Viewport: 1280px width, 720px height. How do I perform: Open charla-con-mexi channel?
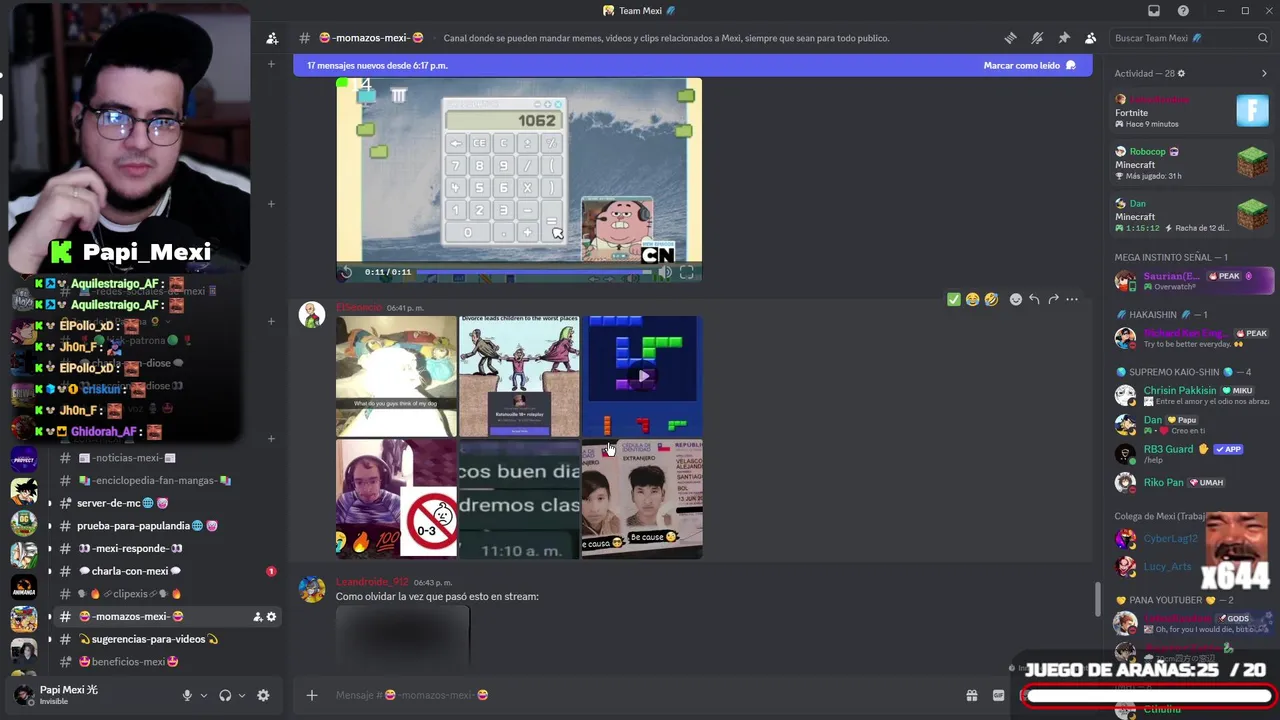pos(163,571)
